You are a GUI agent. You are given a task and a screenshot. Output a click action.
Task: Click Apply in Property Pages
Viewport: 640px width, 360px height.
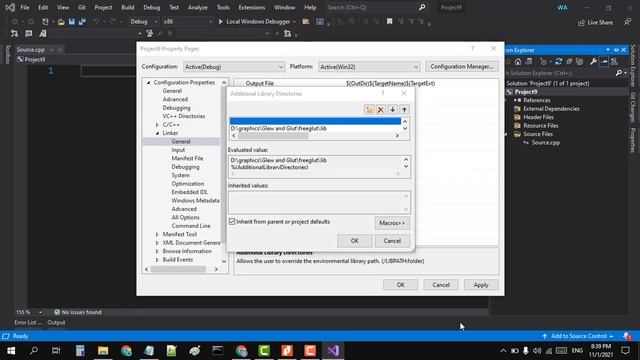[x=481, y=285]
